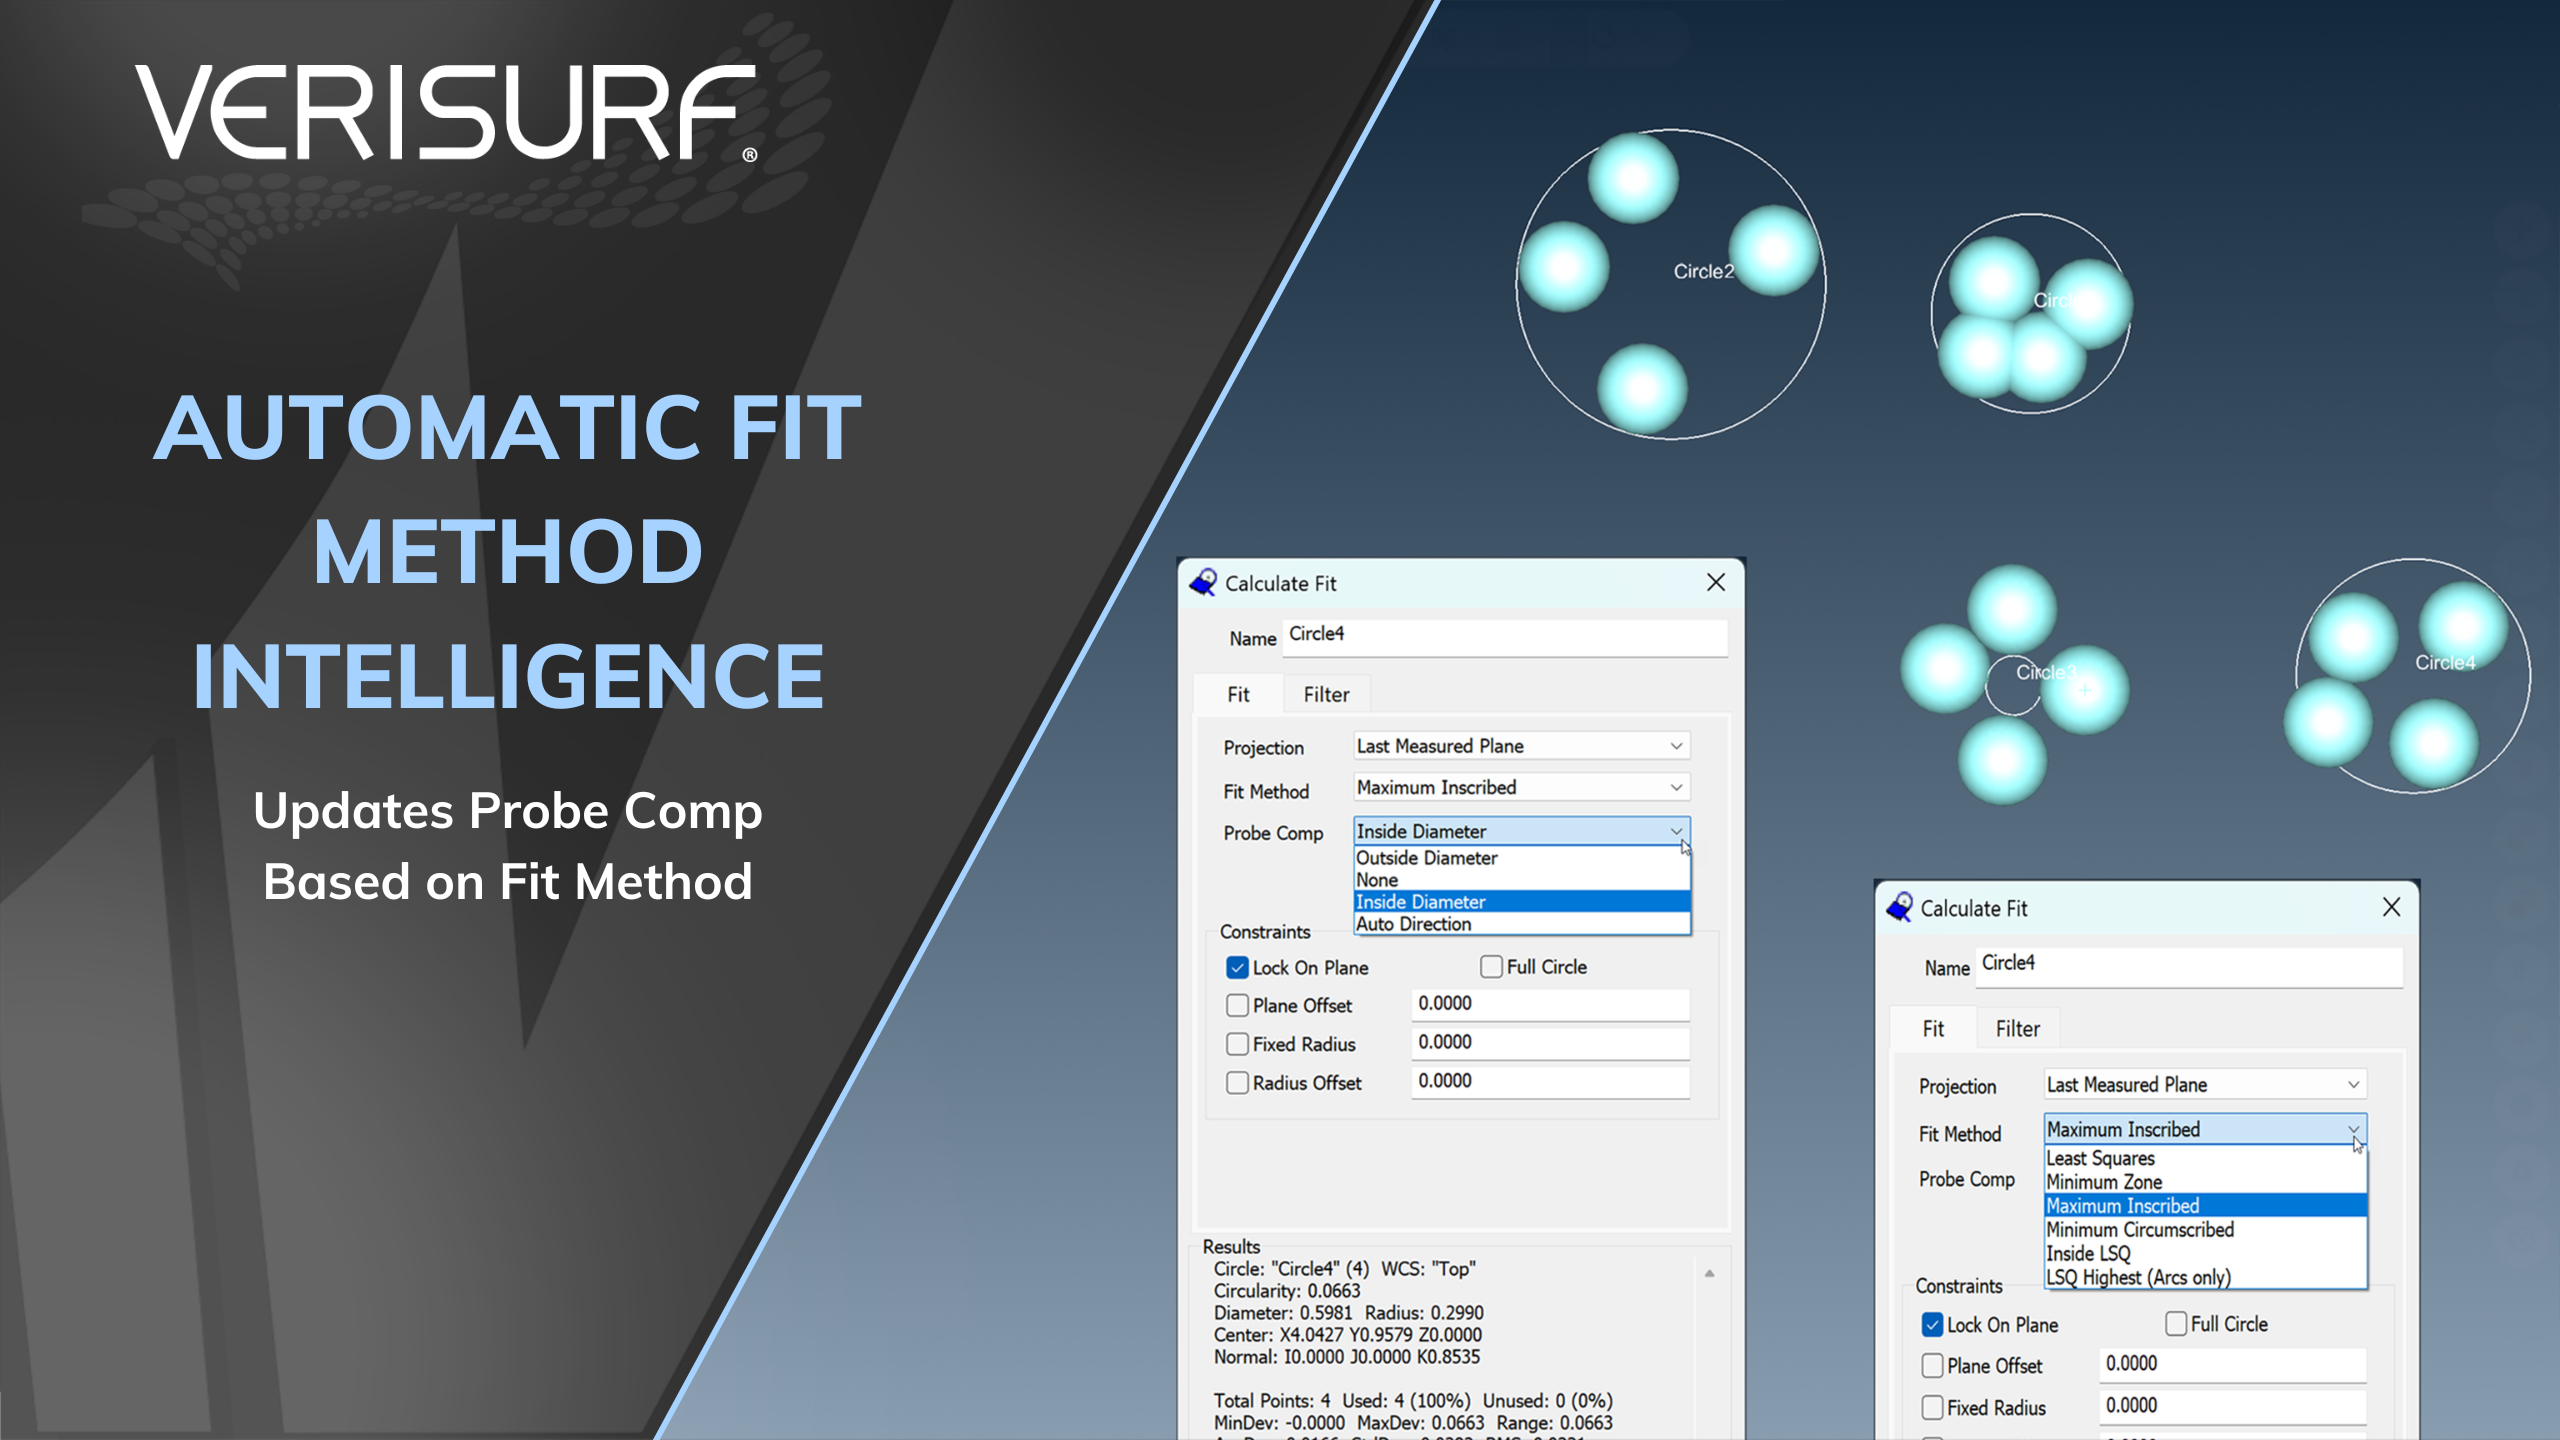Select the Circle4 label in viewport

2445,662
